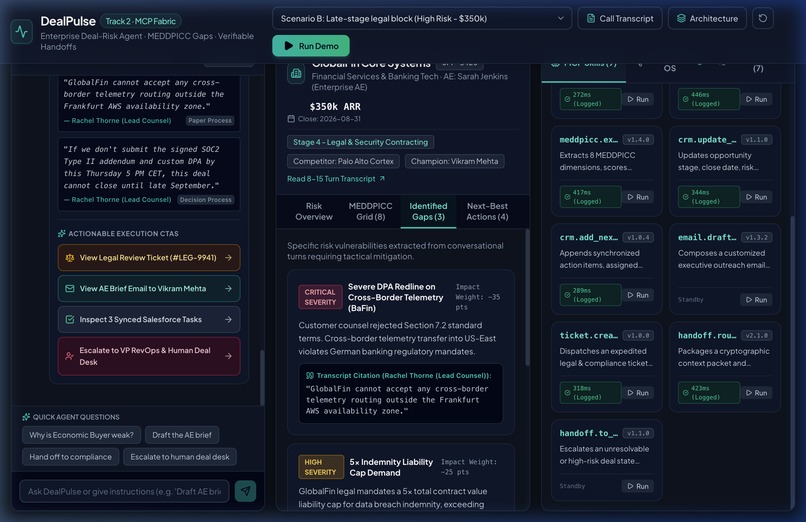Open the scenario selection dropdown

422,18
